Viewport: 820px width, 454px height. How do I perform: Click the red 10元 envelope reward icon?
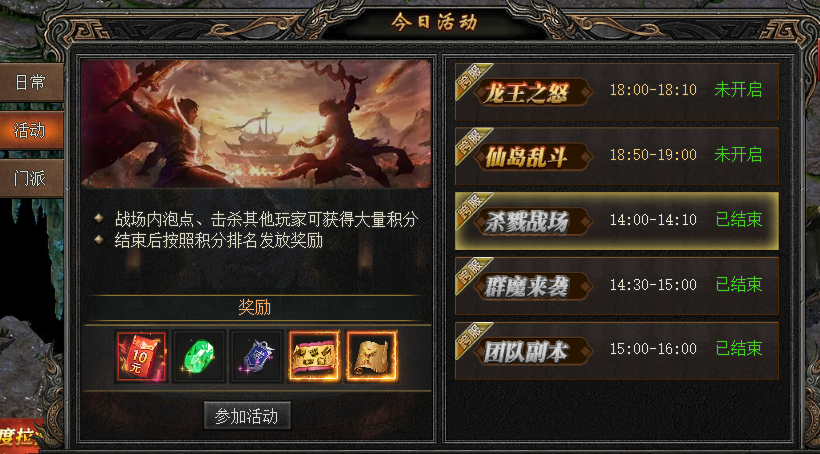[141, 356]
